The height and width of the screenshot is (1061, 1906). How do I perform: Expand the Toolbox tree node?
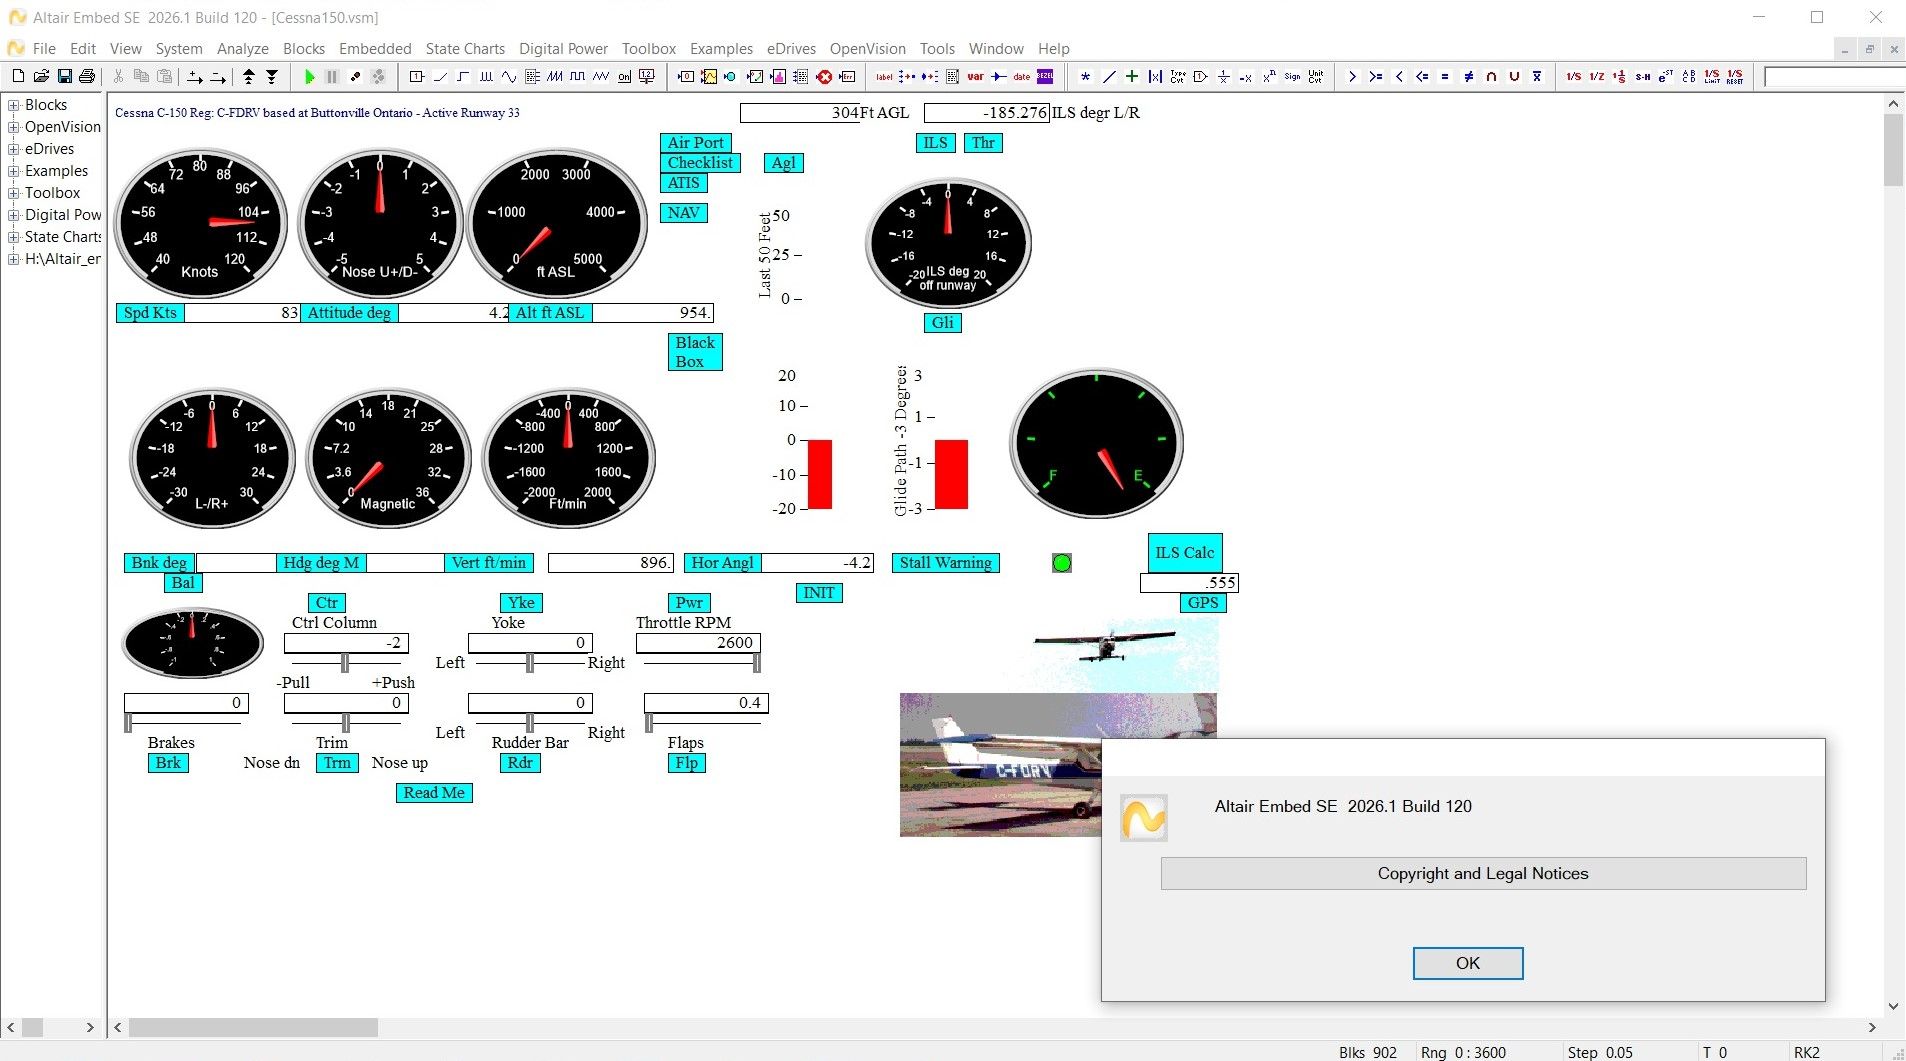pyautogui.click(x=13, y=193)
